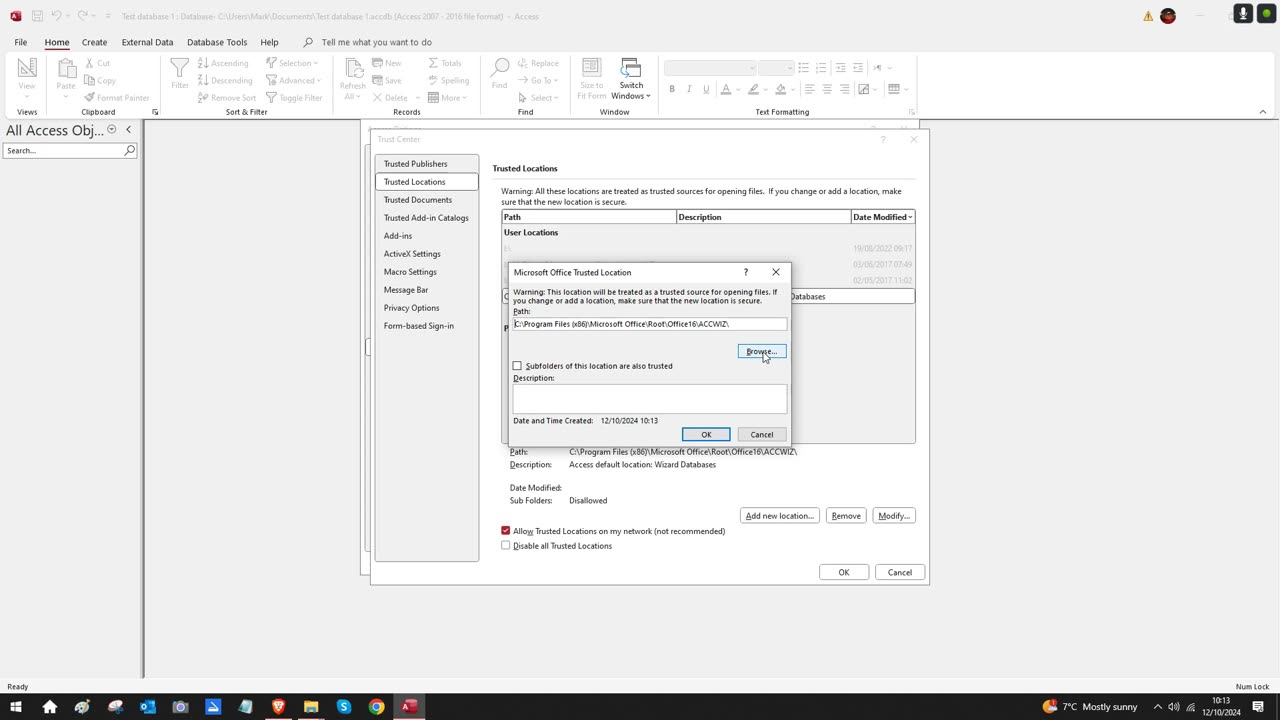Click the bullet list icon in Text Formatting
Screen dimensions: 1280x720
coord(803,67)
